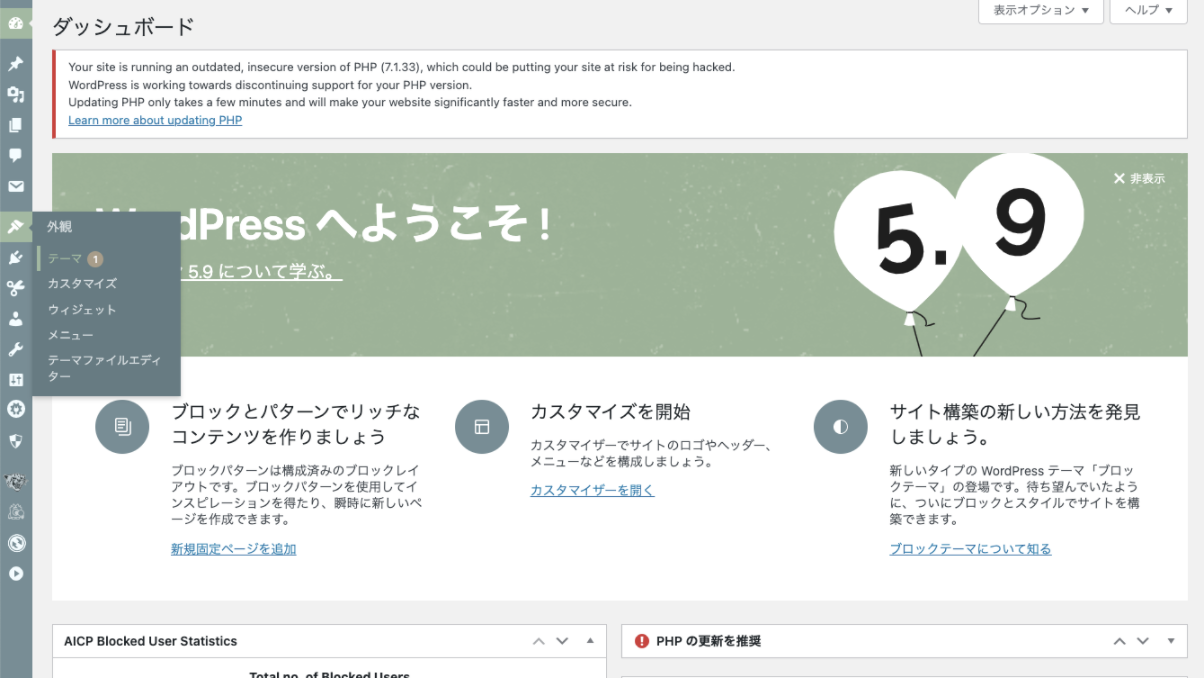This screenshot has height=678, width=1204.
Task: Toggle the PHP の更新を推奨 panel
Action: [1171, 641]
